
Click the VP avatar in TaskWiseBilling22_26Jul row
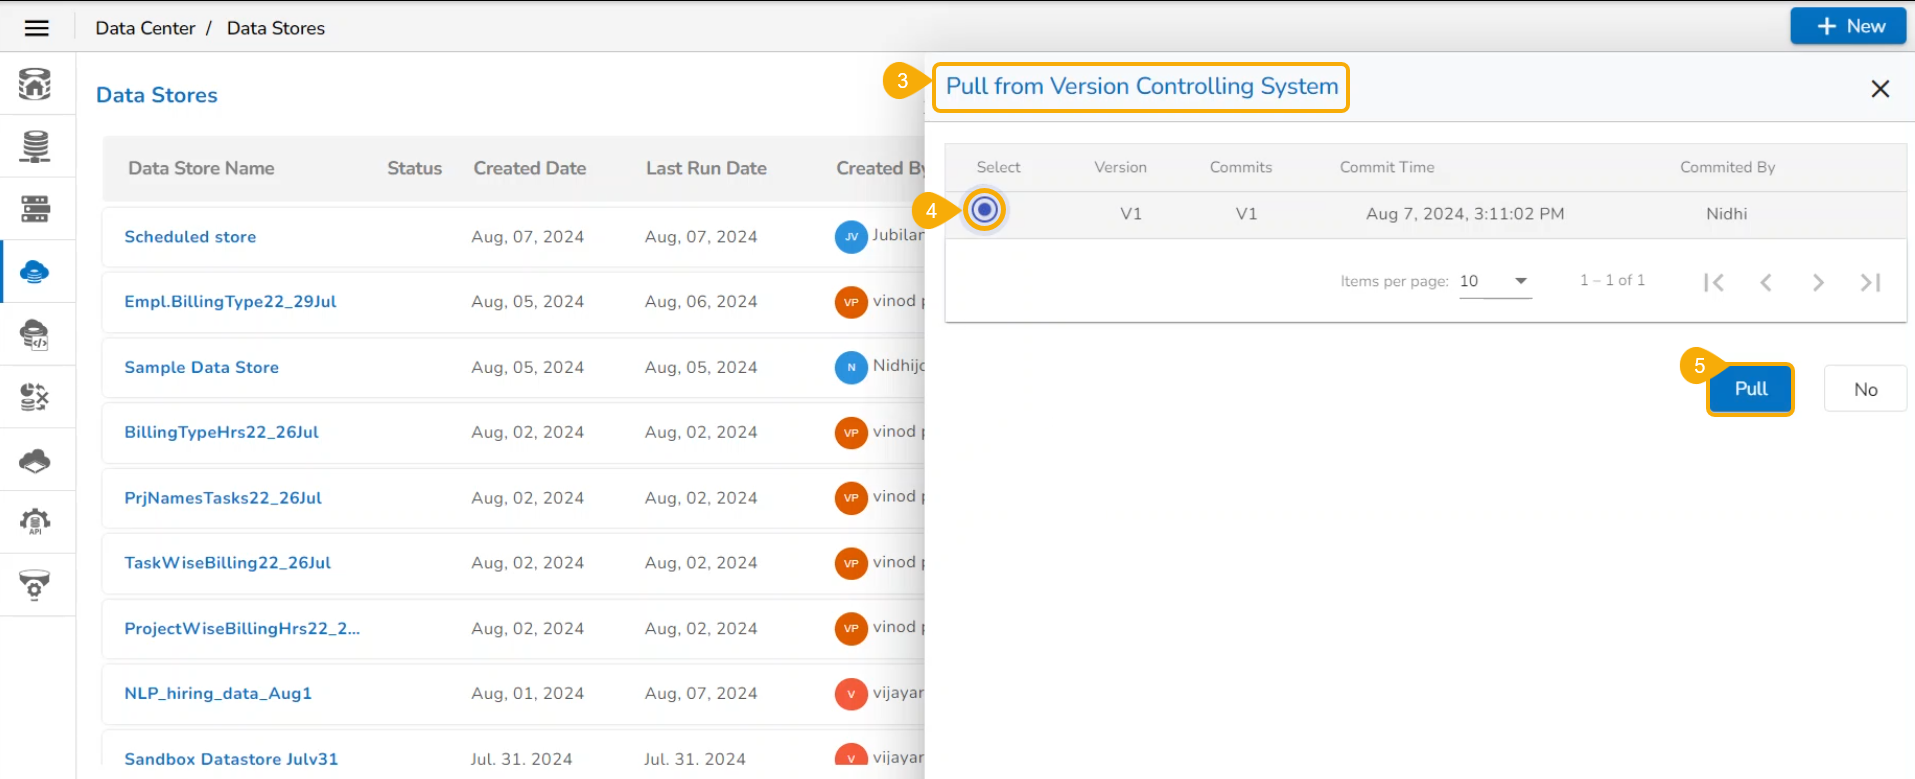tap(851, 563)
